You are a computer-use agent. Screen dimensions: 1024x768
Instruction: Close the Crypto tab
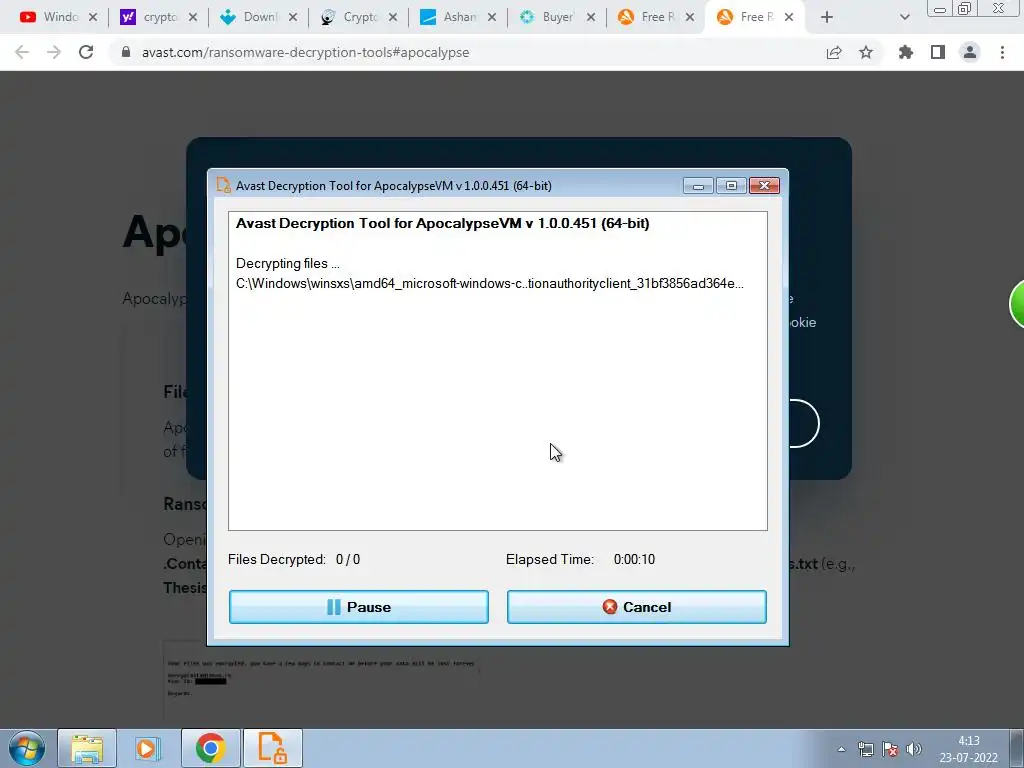pyautogui.click(x=392, y=18)
